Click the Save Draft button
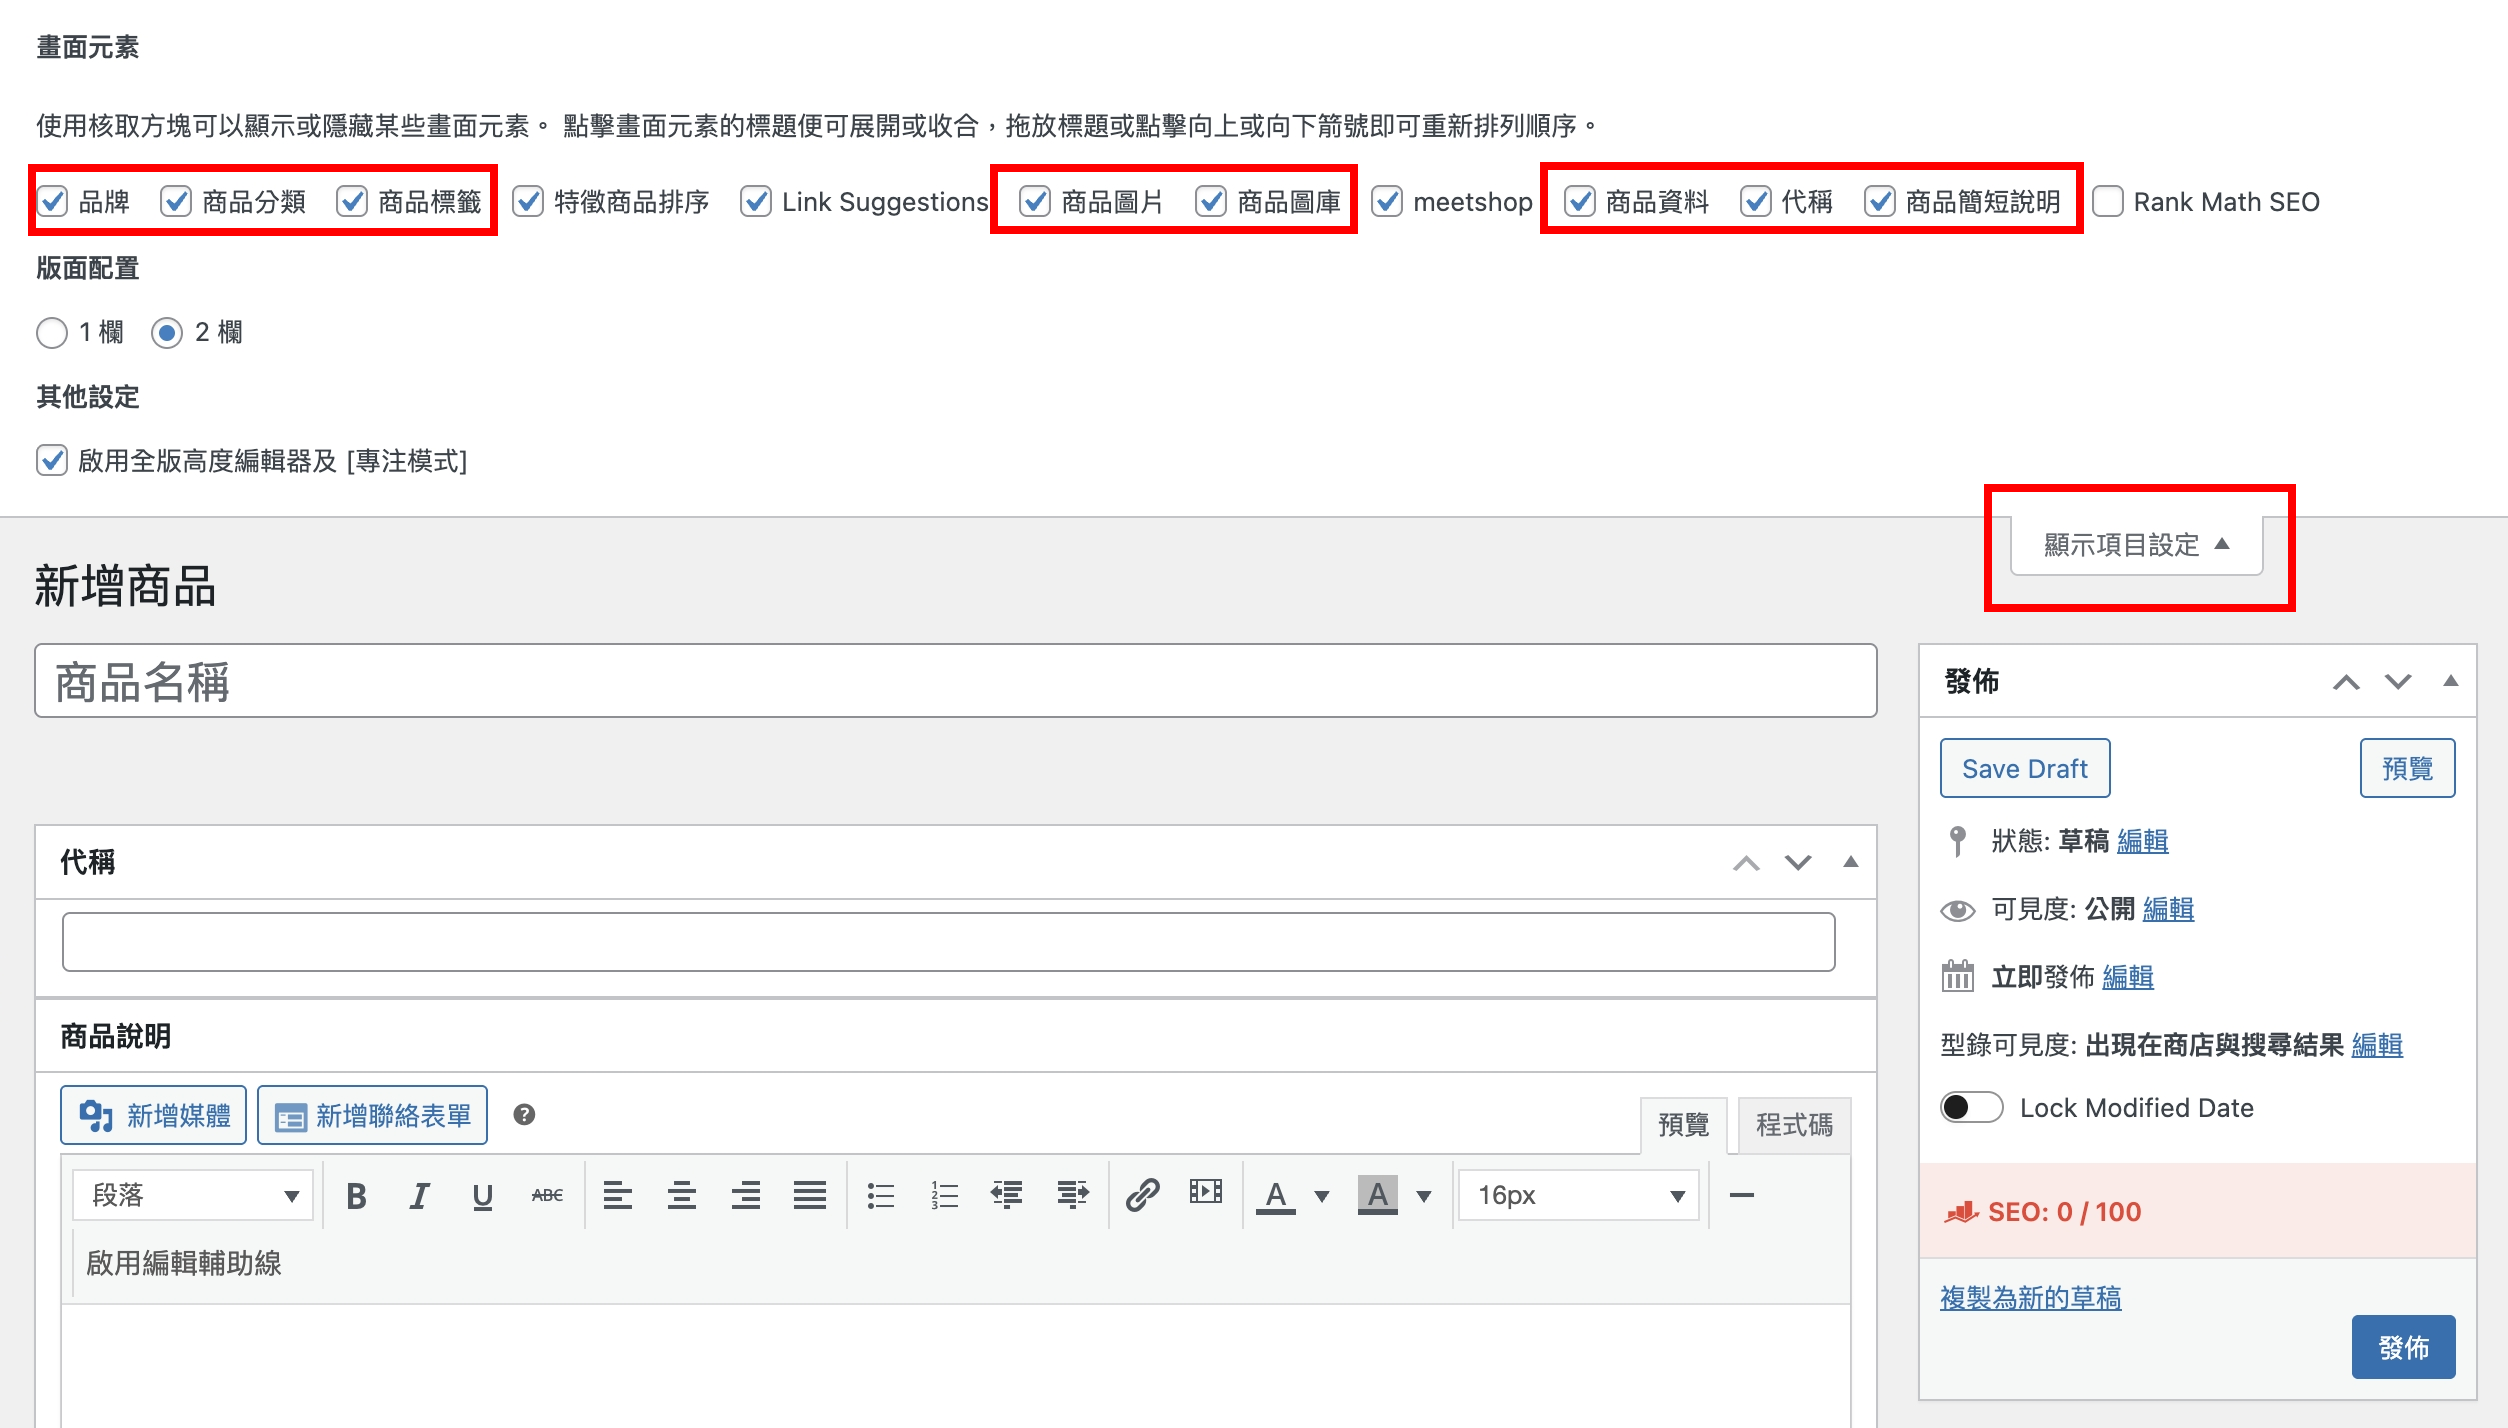The width and height of the screenshot is (2508, 1428). pos(2024,768)
